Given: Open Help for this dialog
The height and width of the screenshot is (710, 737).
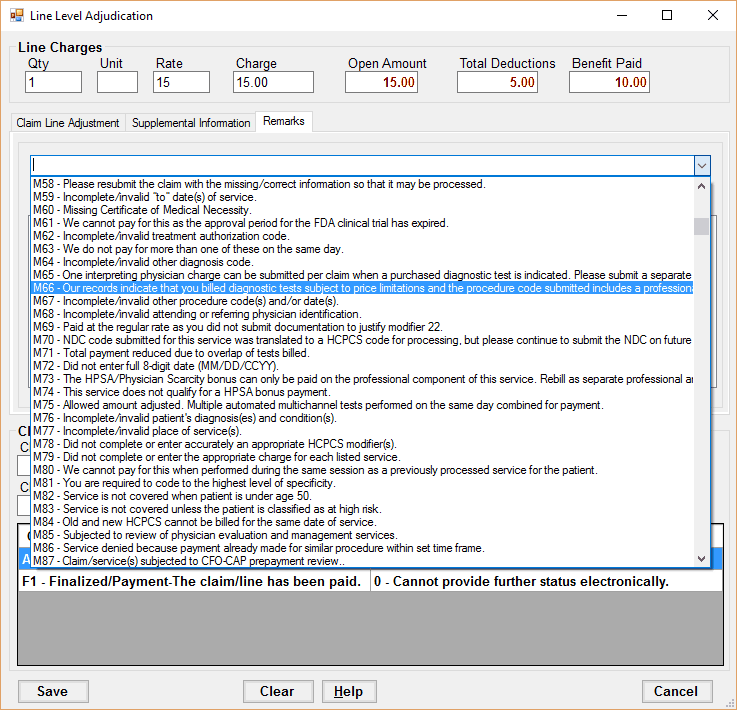Looking at the screenshot, I should [348, 691].
